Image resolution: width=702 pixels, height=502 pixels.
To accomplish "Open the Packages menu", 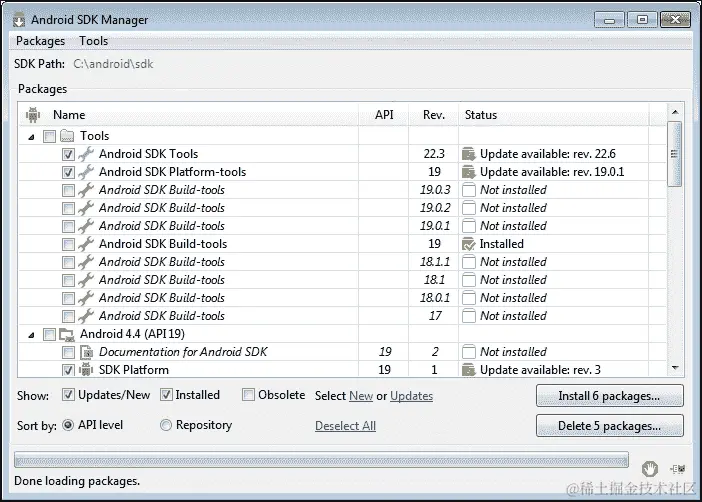I will [x=40, y=41].
